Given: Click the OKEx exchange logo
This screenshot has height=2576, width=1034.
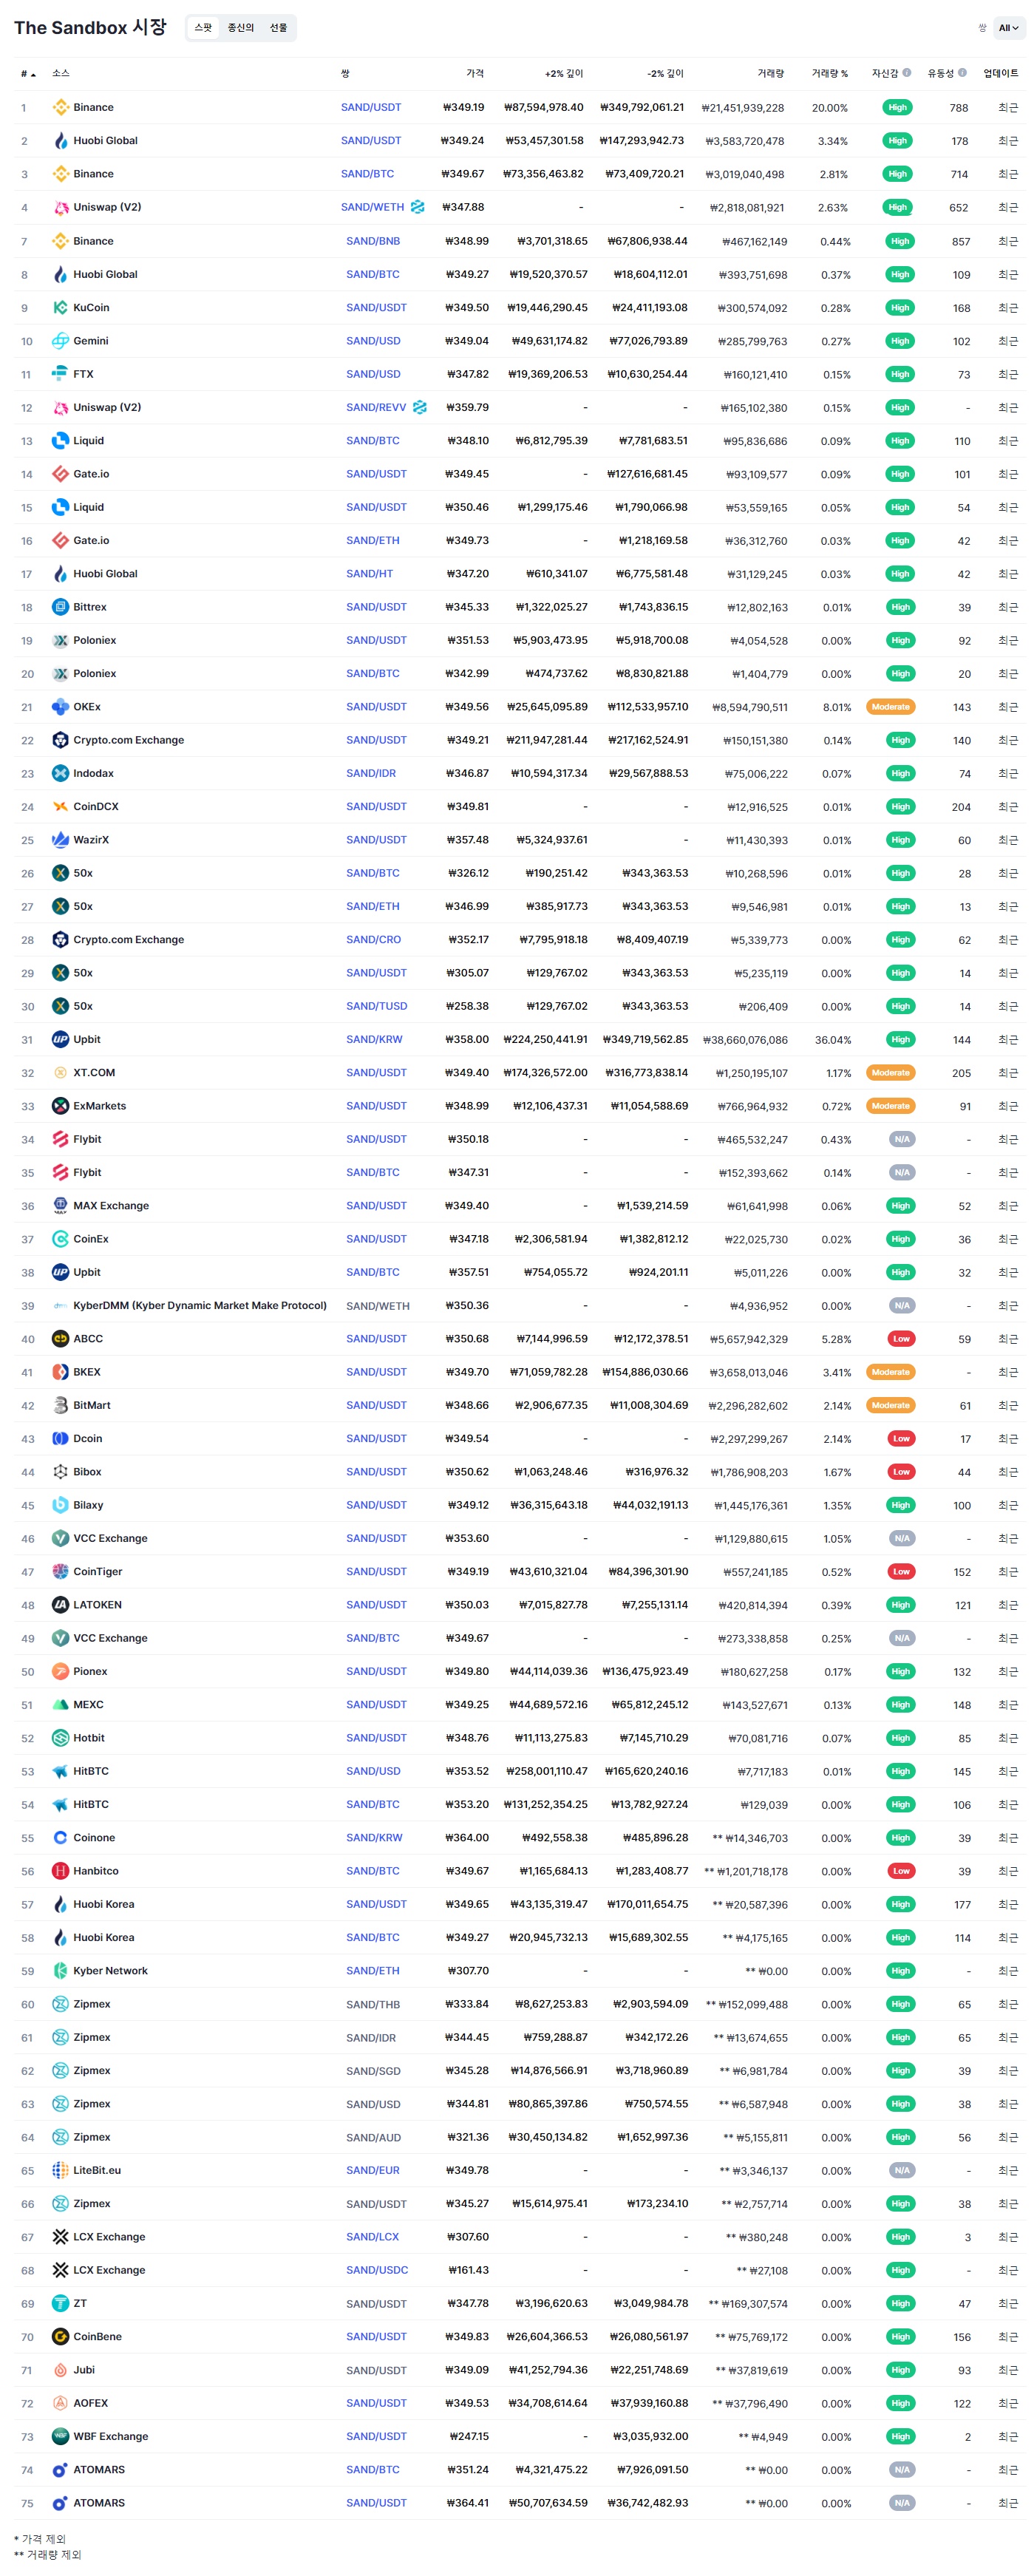Looking at the screenshot, I should pyautogui.click(x=60, y=707).
